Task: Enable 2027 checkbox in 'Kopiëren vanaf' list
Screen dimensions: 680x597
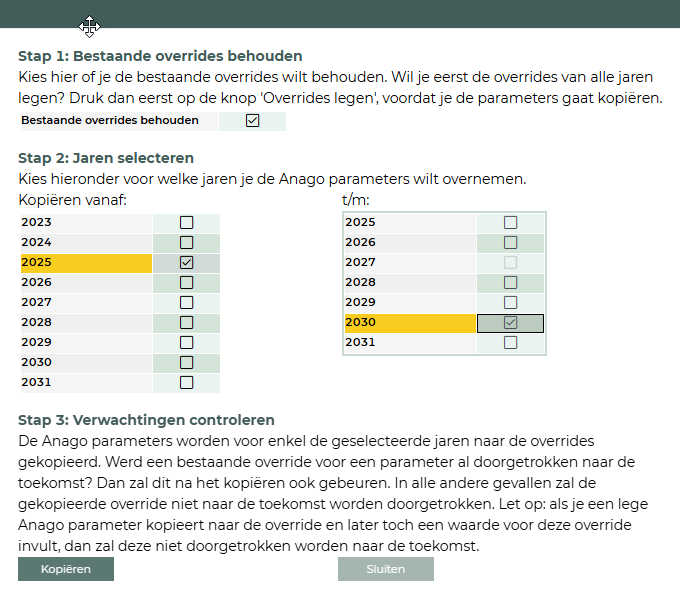Action: pyautogui.click(x=186, y=302)
